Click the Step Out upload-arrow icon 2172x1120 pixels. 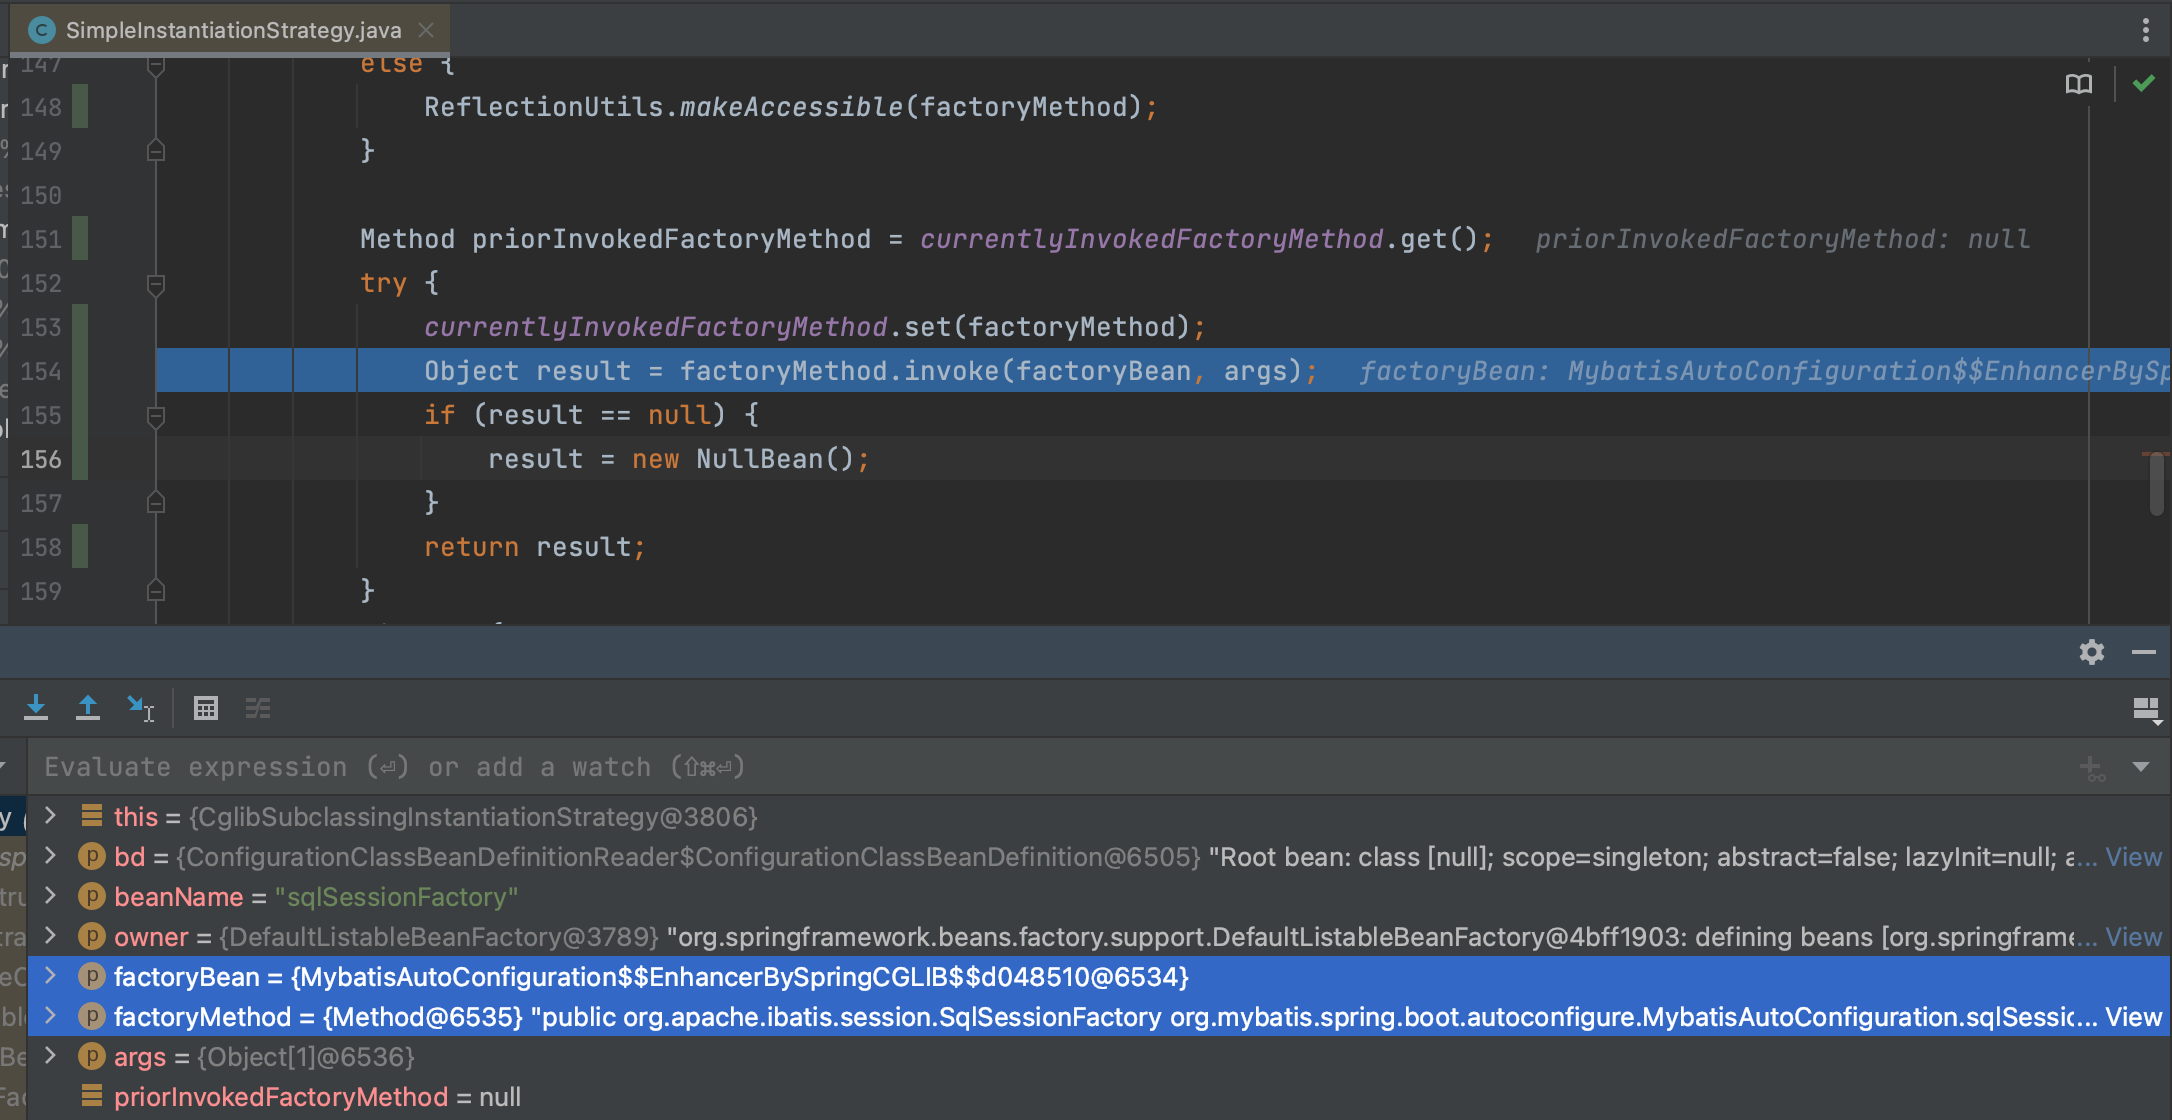coord(88,708)
